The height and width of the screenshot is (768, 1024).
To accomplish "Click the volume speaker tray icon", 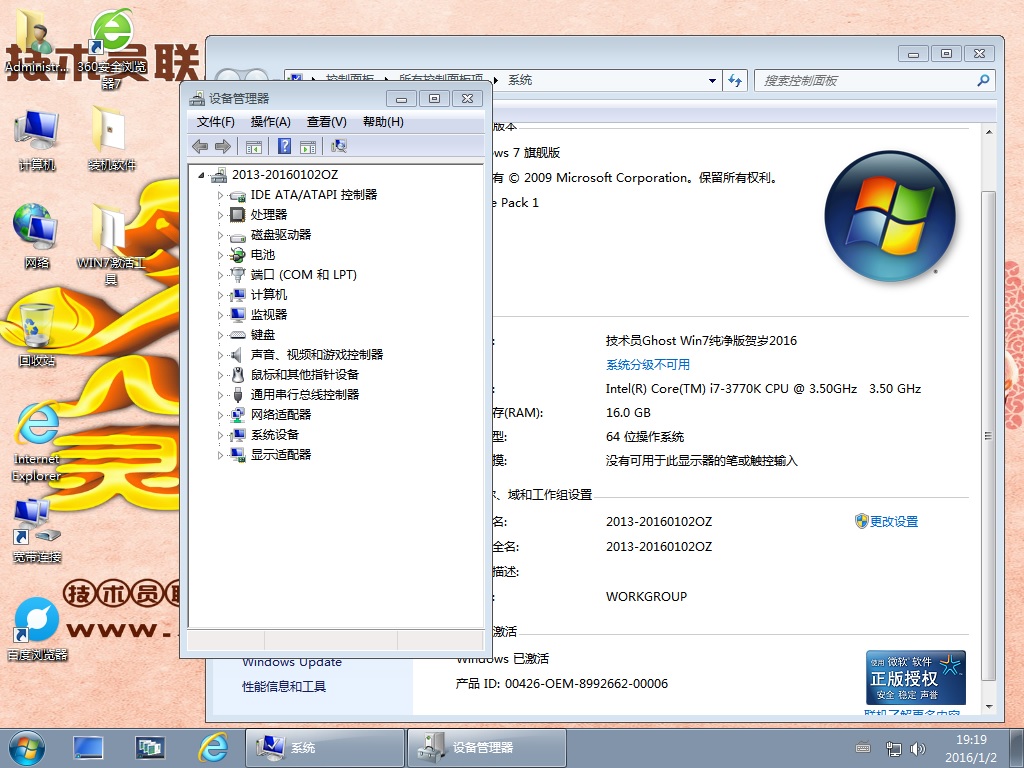I will click(918, 749).
